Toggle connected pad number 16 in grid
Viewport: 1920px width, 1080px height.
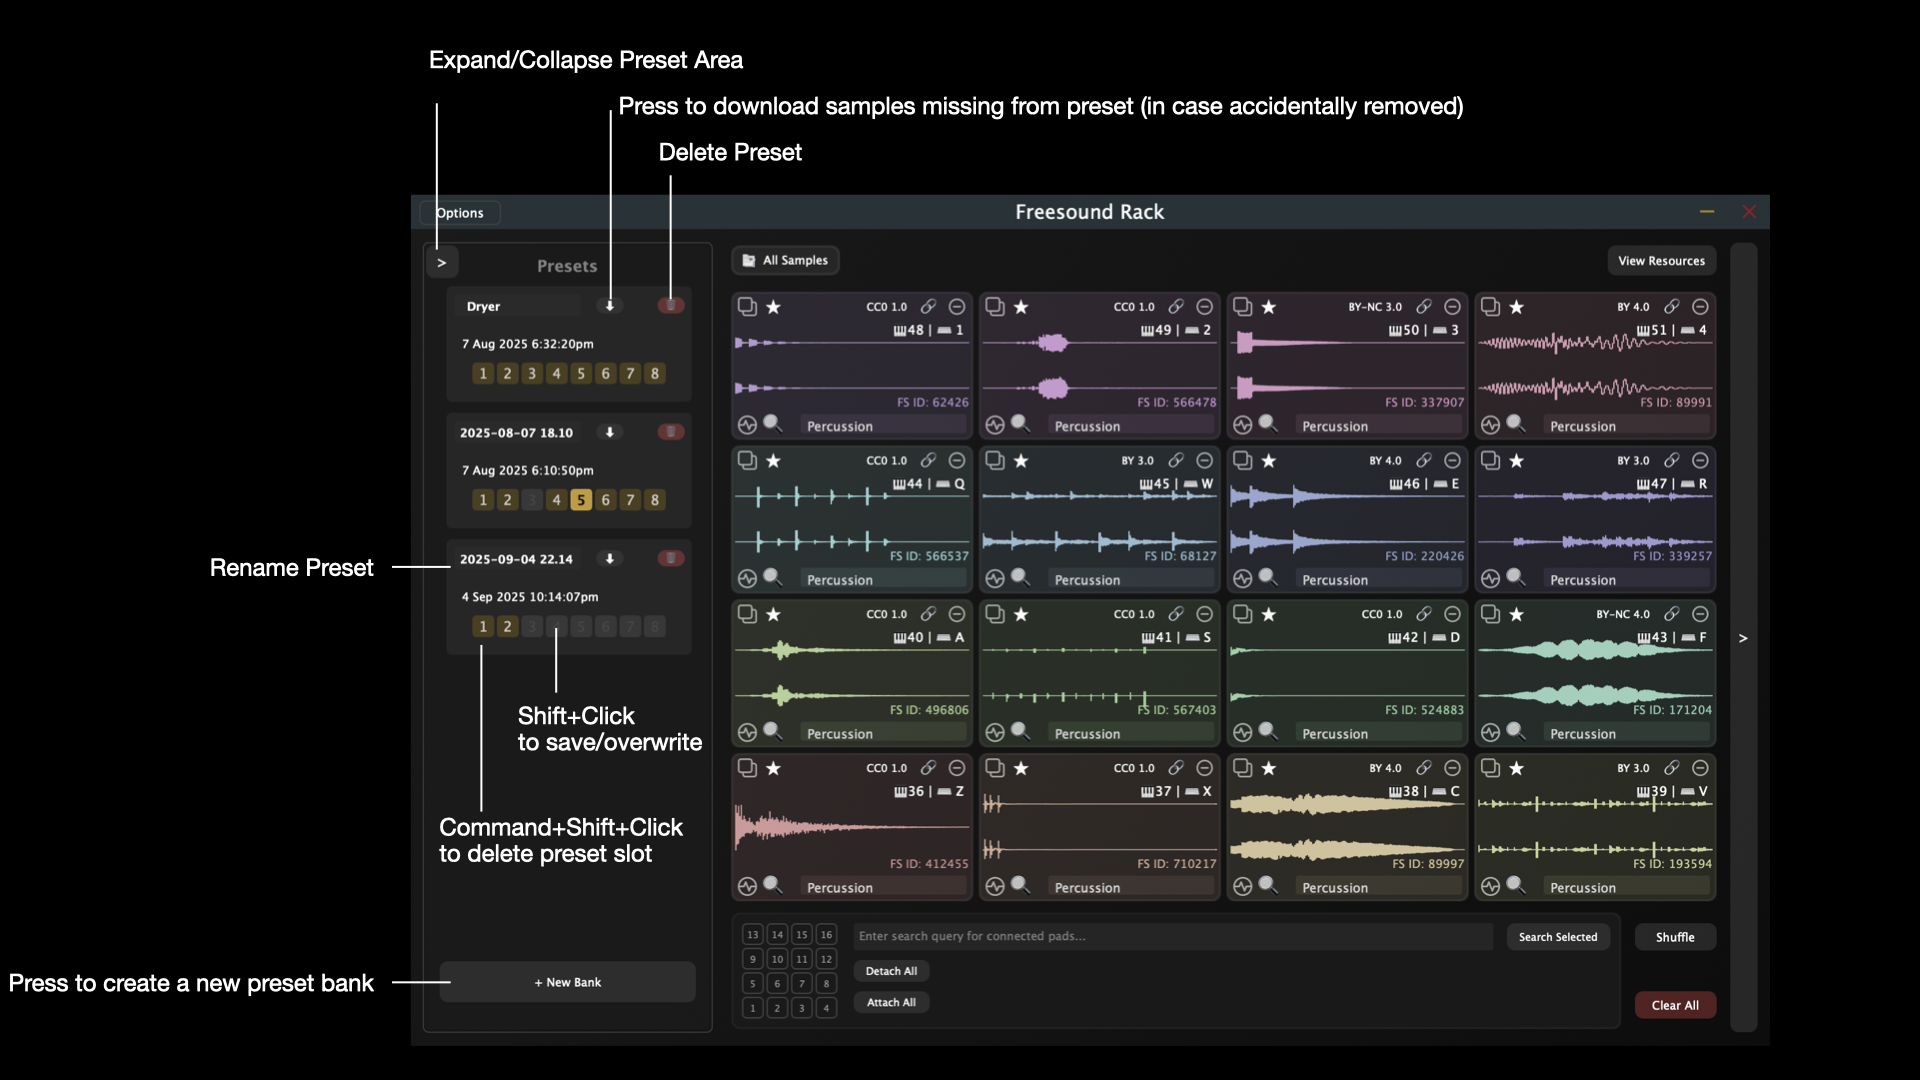(x=826, y=935)
